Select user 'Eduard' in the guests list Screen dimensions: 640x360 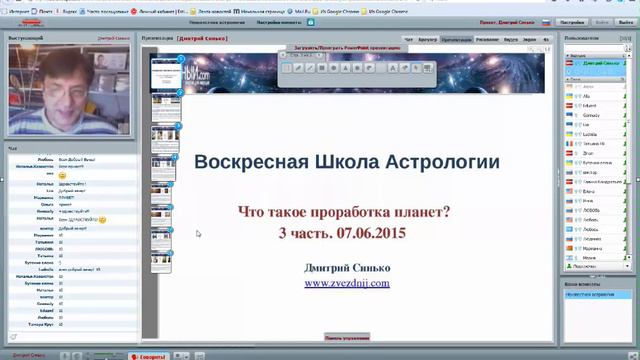pyautogui.click(x=596, y=106)
